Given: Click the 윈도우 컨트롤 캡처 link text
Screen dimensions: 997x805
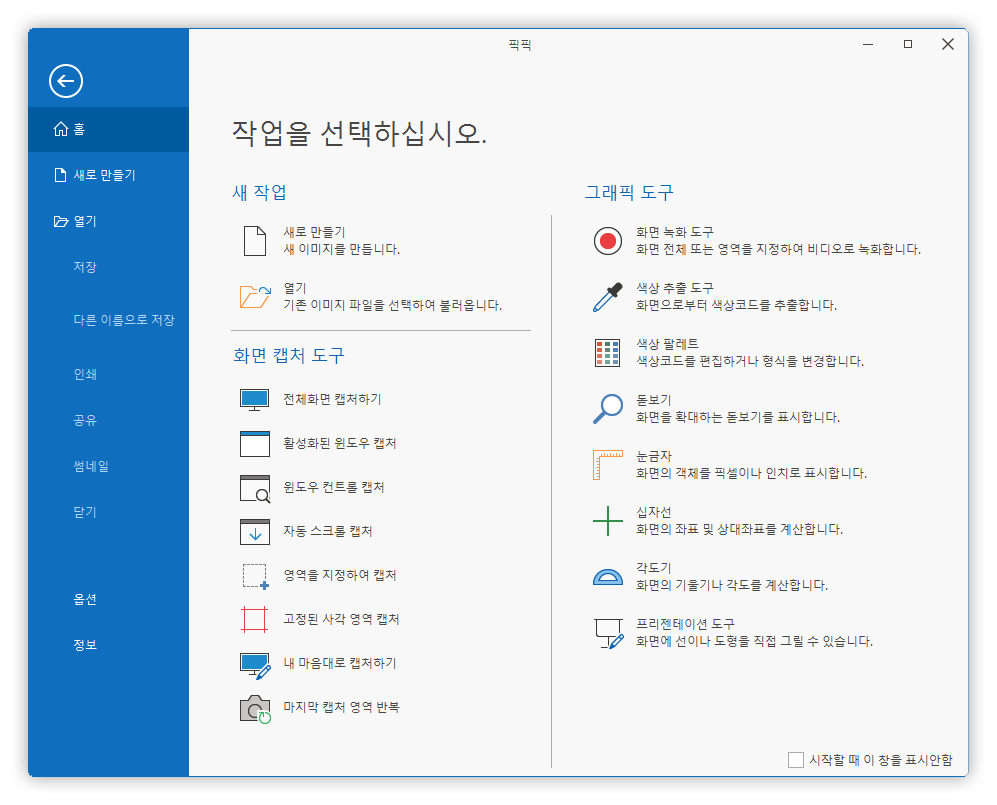Looking at the screenshot, I should pyautogui.click(x=334, y=487).
